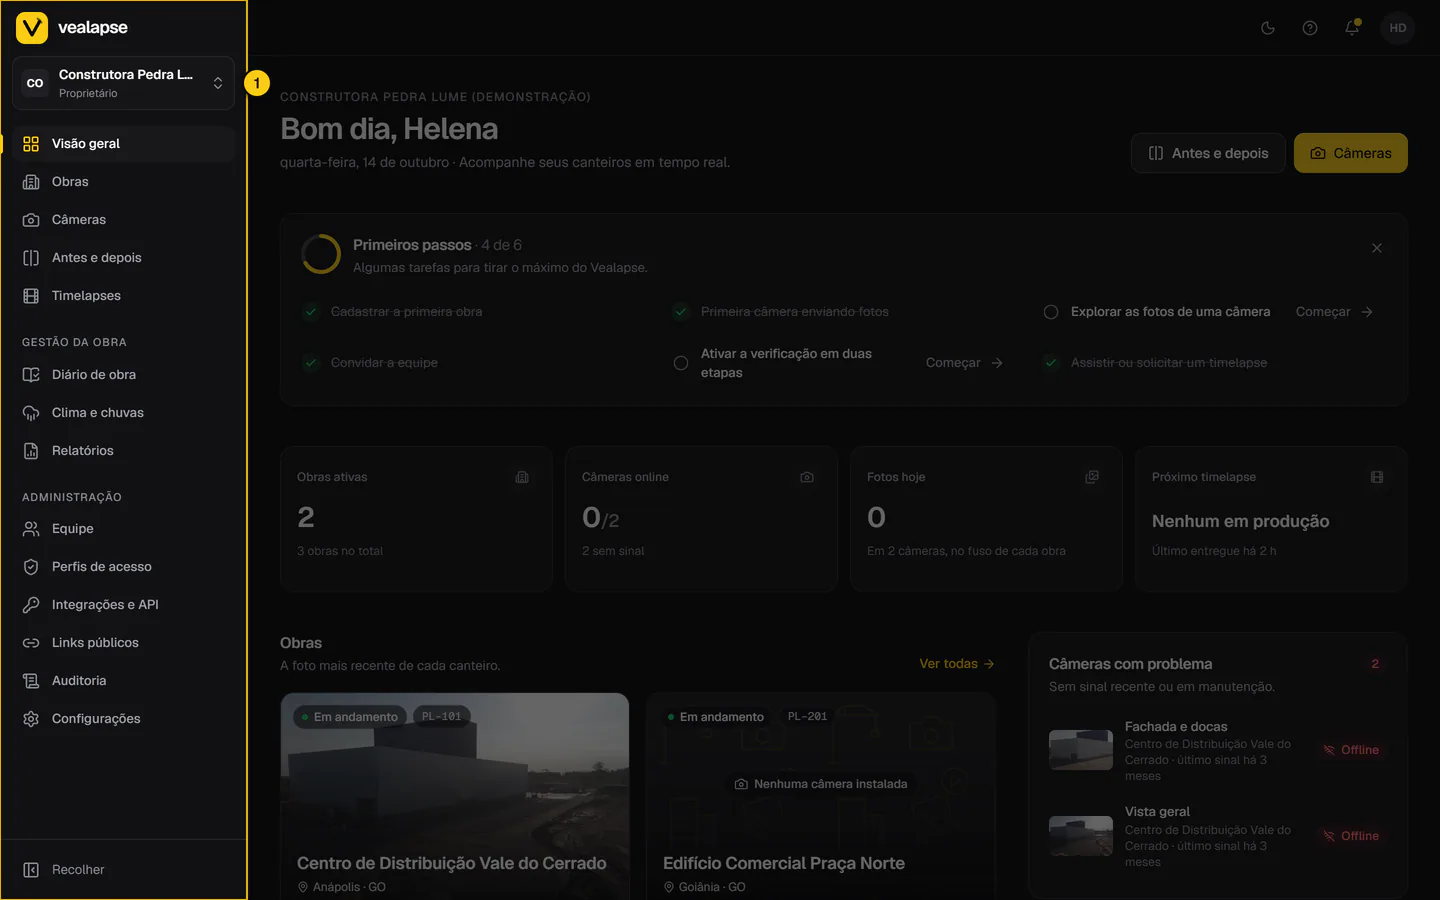The width and height of the screenshot is (1440, 900).
Task: Click Começar for Explorar as fotos
Action: 1334,312
